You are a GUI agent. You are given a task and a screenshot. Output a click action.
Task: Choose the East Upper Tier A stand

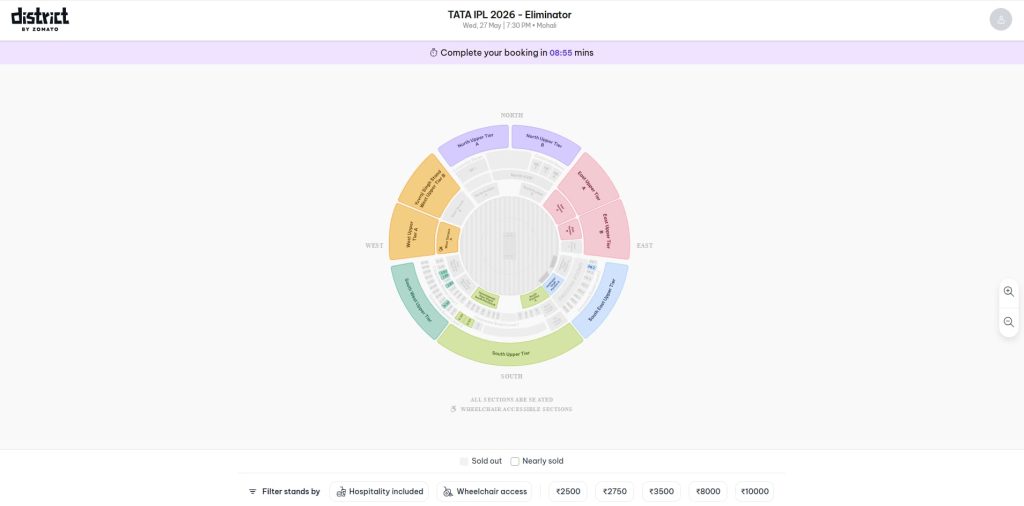588,183
